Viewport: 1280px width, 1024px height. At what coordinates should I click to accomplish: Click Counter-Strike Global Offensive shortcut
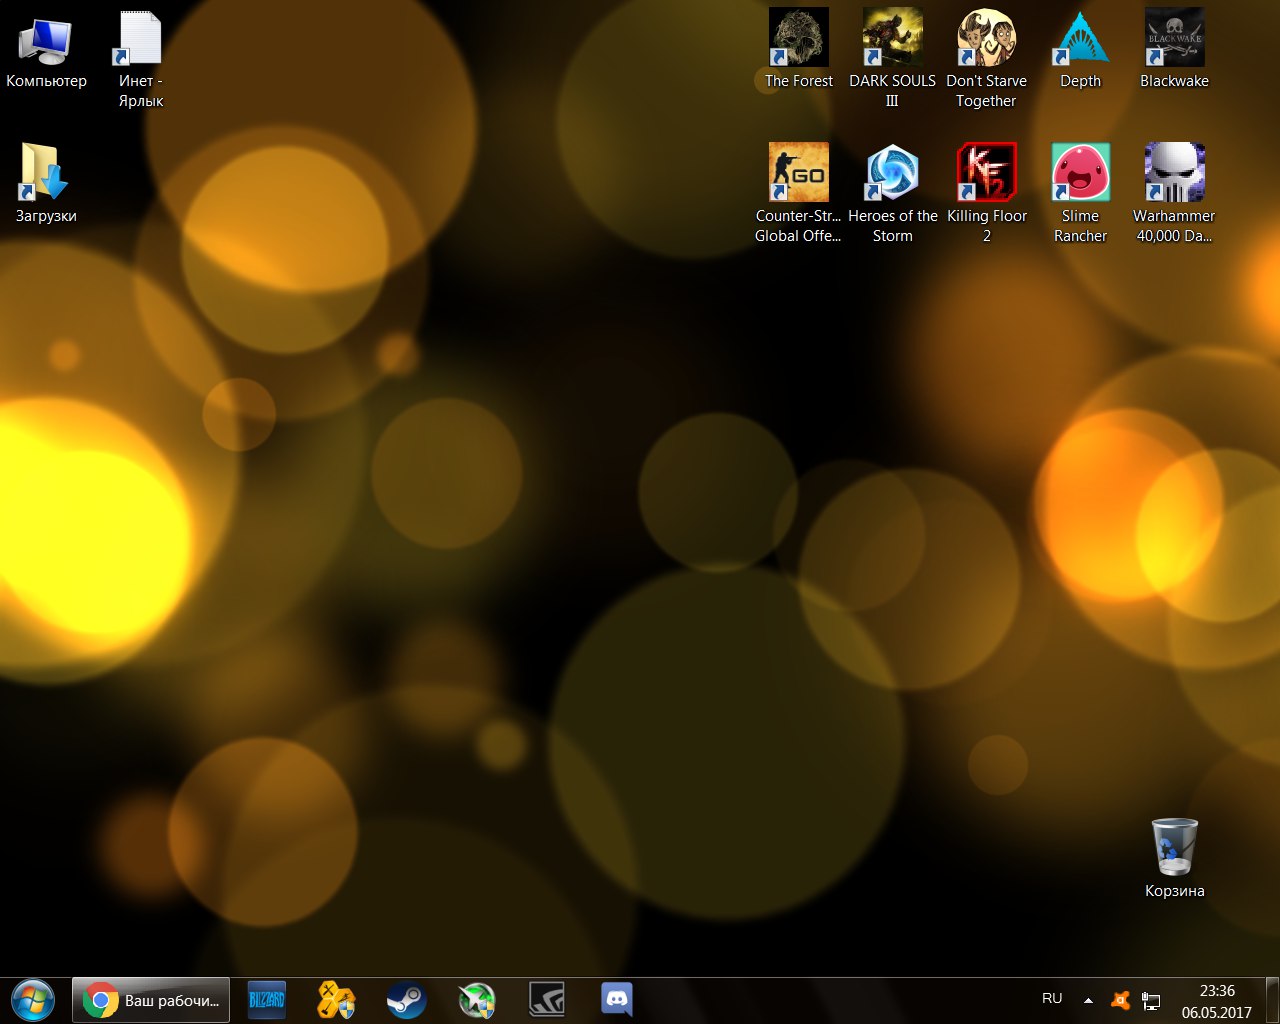(798, 173)
